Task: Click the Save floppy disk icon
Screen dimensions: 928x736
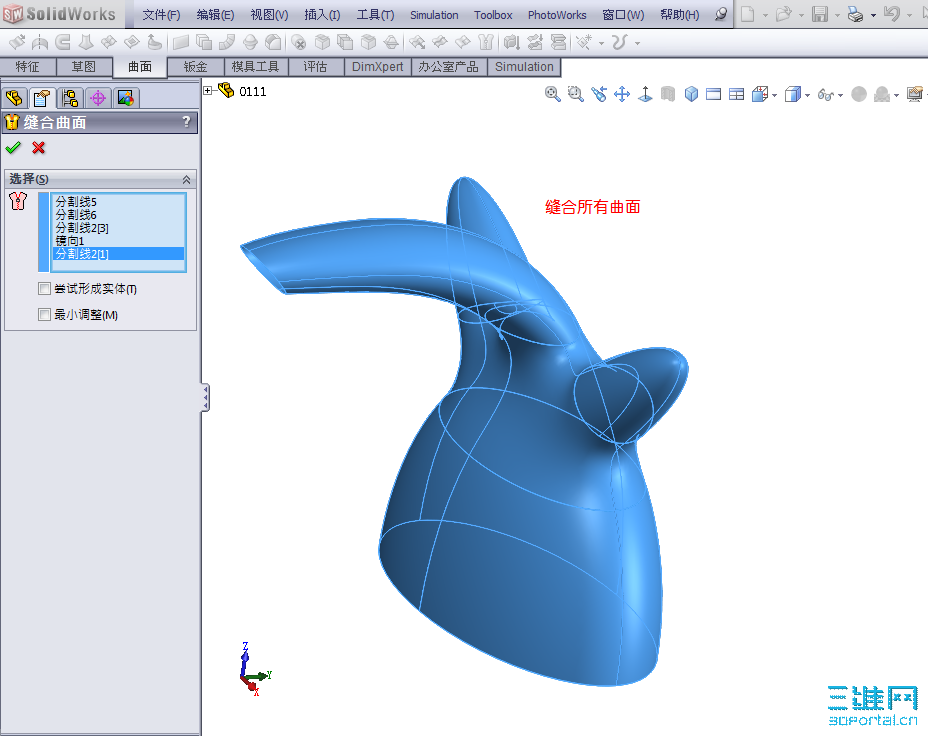Action: (x=820, y=14)
